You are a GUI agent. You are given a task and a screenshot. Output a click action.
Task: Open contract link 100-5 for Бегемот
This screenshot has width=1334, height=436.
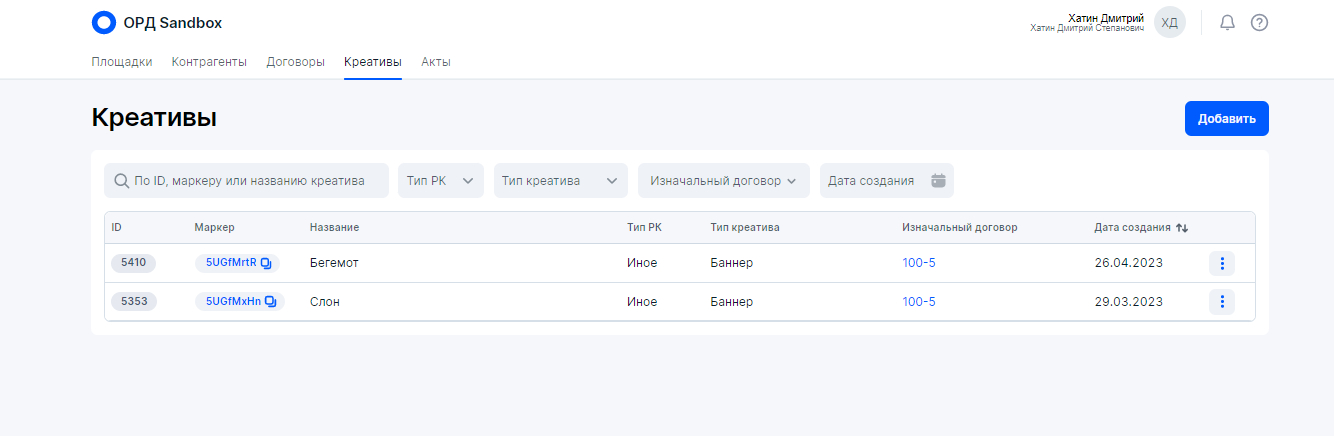point(919,263)
